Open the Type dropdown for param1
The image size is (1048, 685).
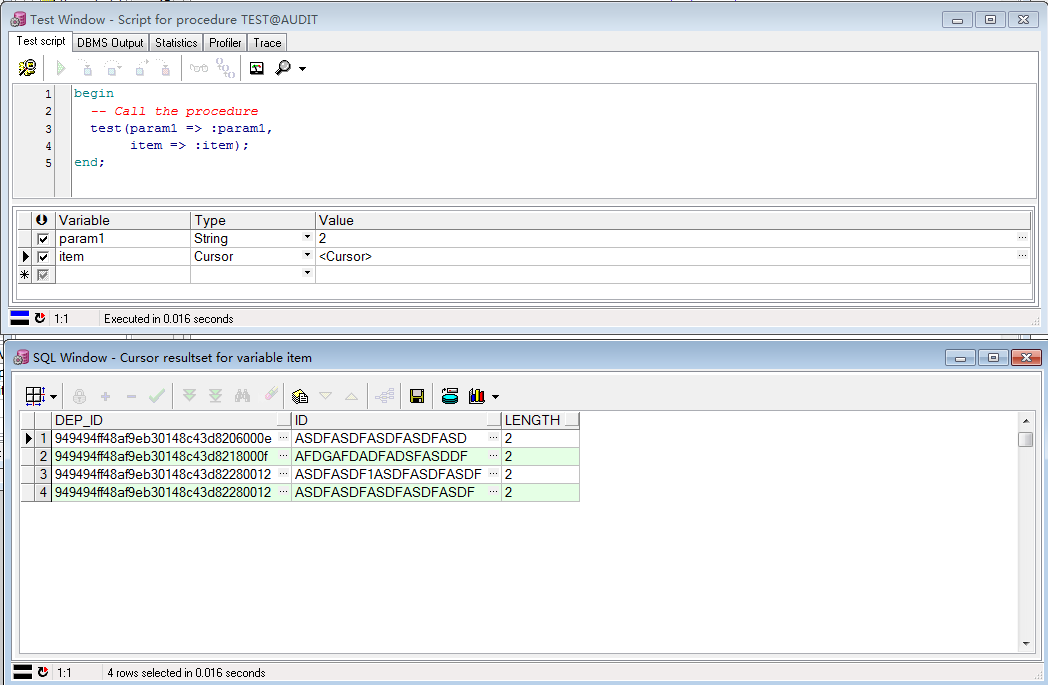point(307,239)
